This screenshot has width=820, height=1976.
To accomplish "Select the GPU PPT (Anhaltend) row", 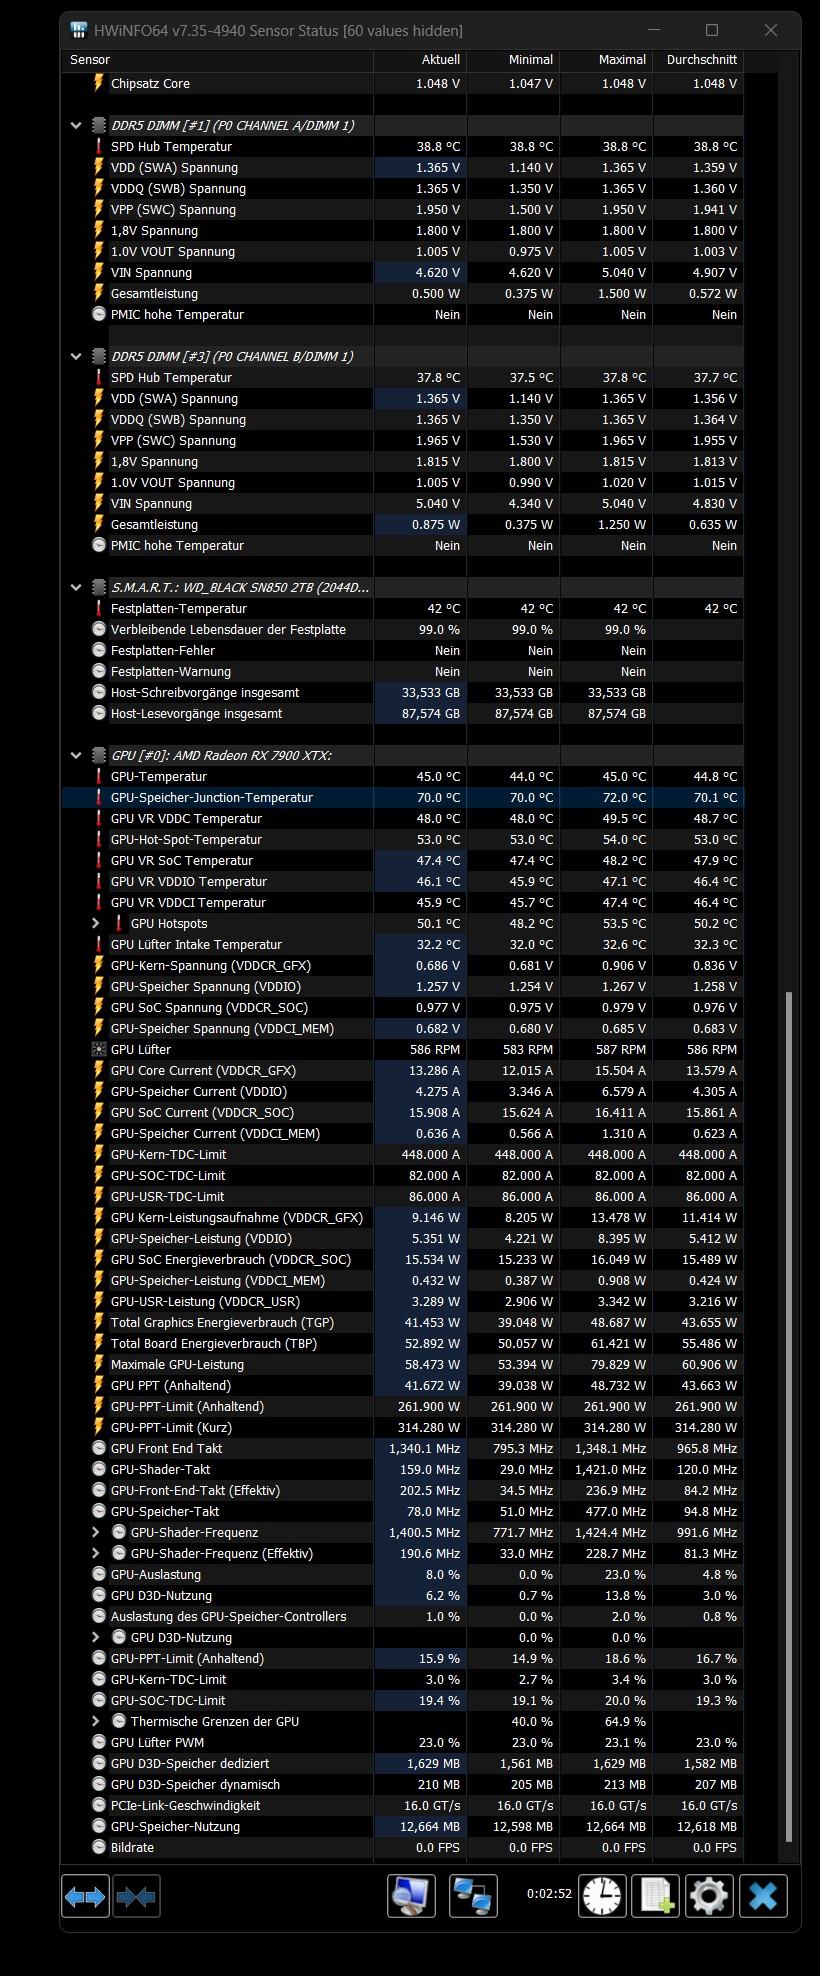I will click(x=402, y=1386).
